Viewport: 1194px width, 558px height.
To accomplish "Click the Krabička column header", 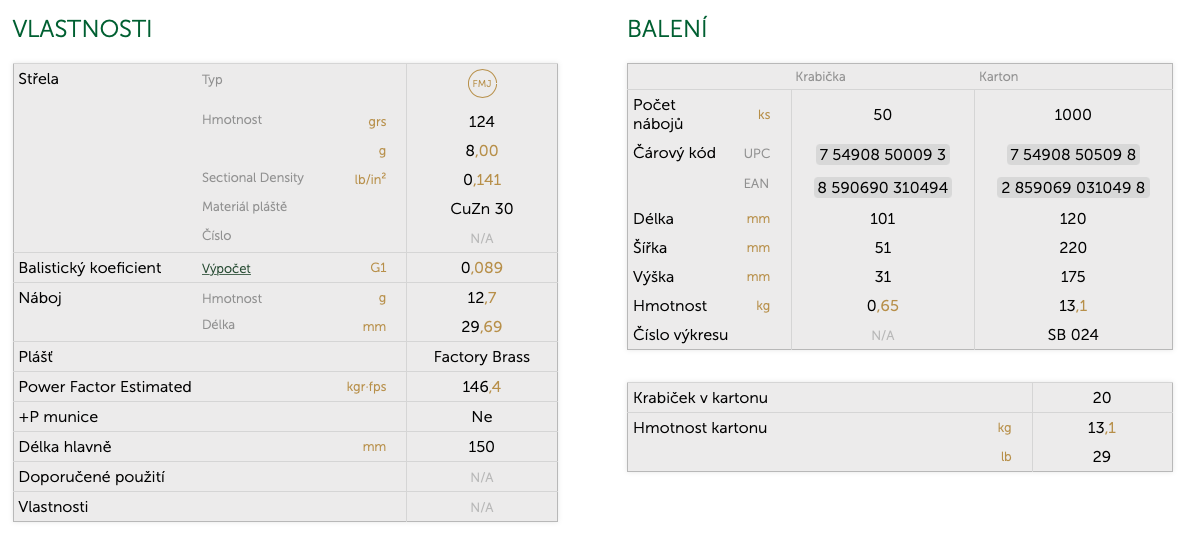I will coord(820,77).
